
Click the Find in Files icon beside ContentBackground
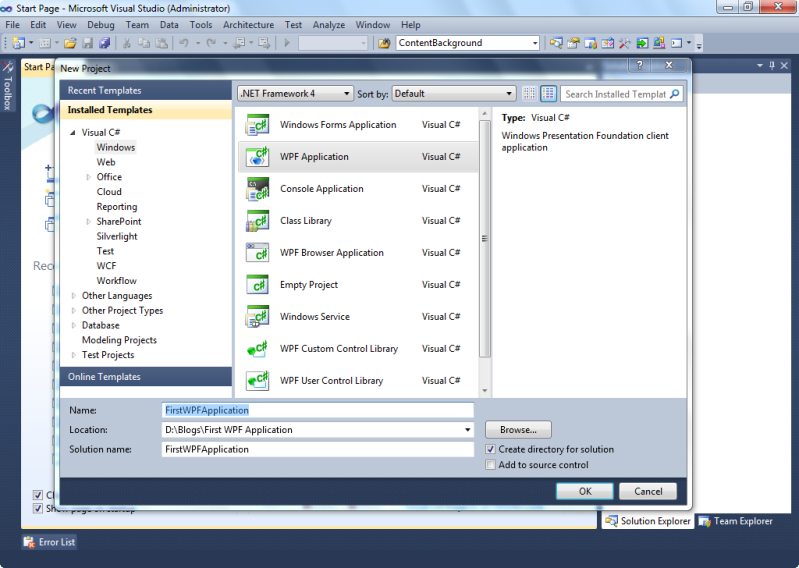tap(384, 43)
